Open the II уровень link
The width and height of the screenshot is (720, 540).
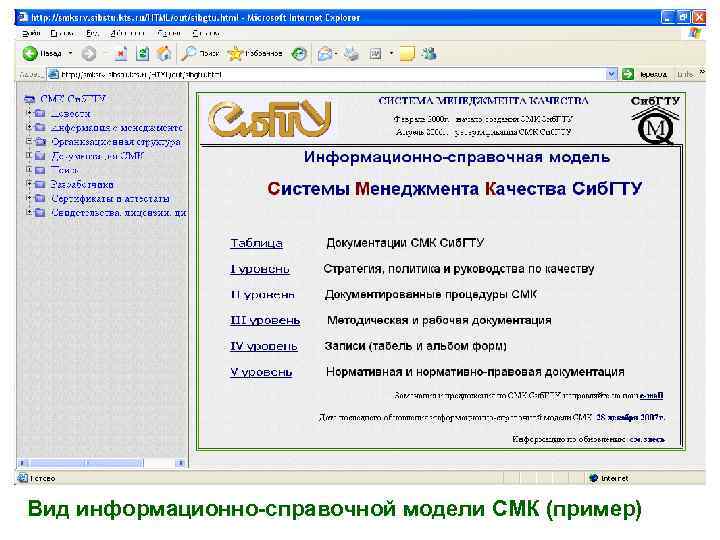point(263,295)
